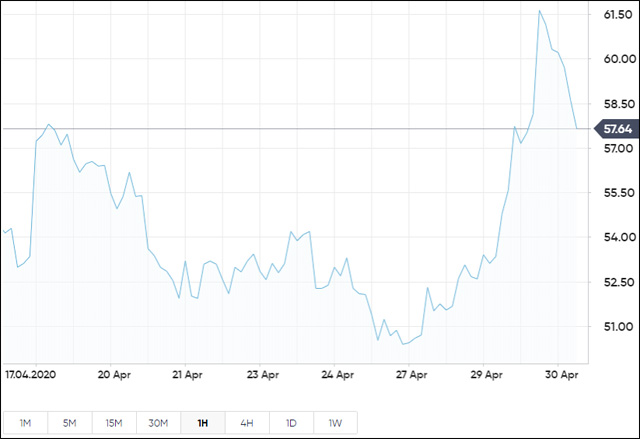Viewport: 640px width, 439px height.
Task: Set chart interval to 30M
Action: coord(158,423)
